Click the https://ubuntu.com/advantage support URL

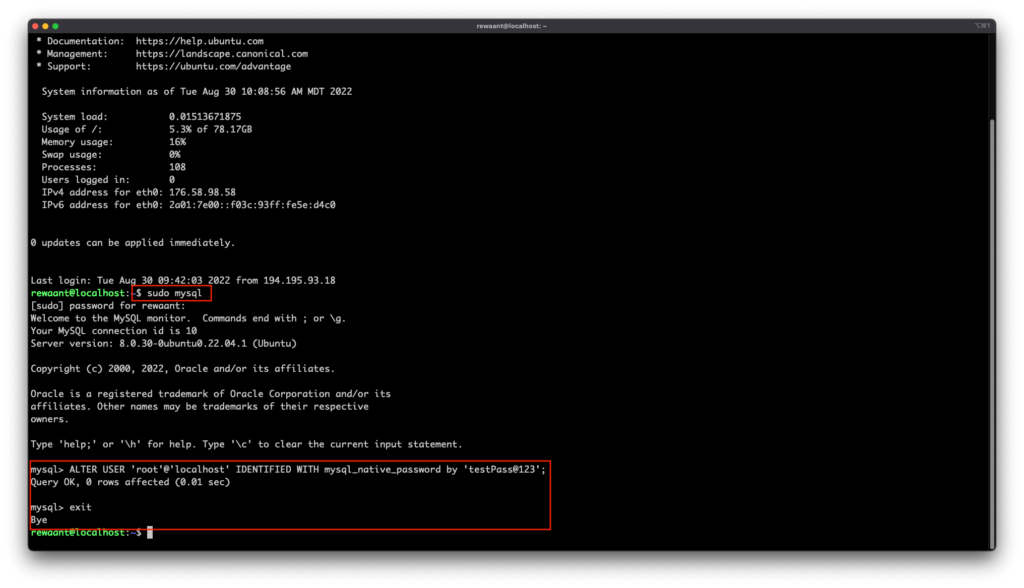click(213, 66)
